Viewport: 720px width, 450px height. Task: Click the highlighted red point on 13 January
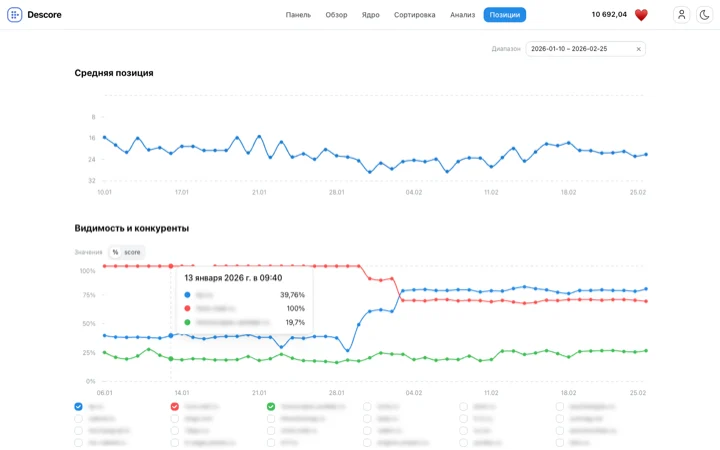click(171, 266)
